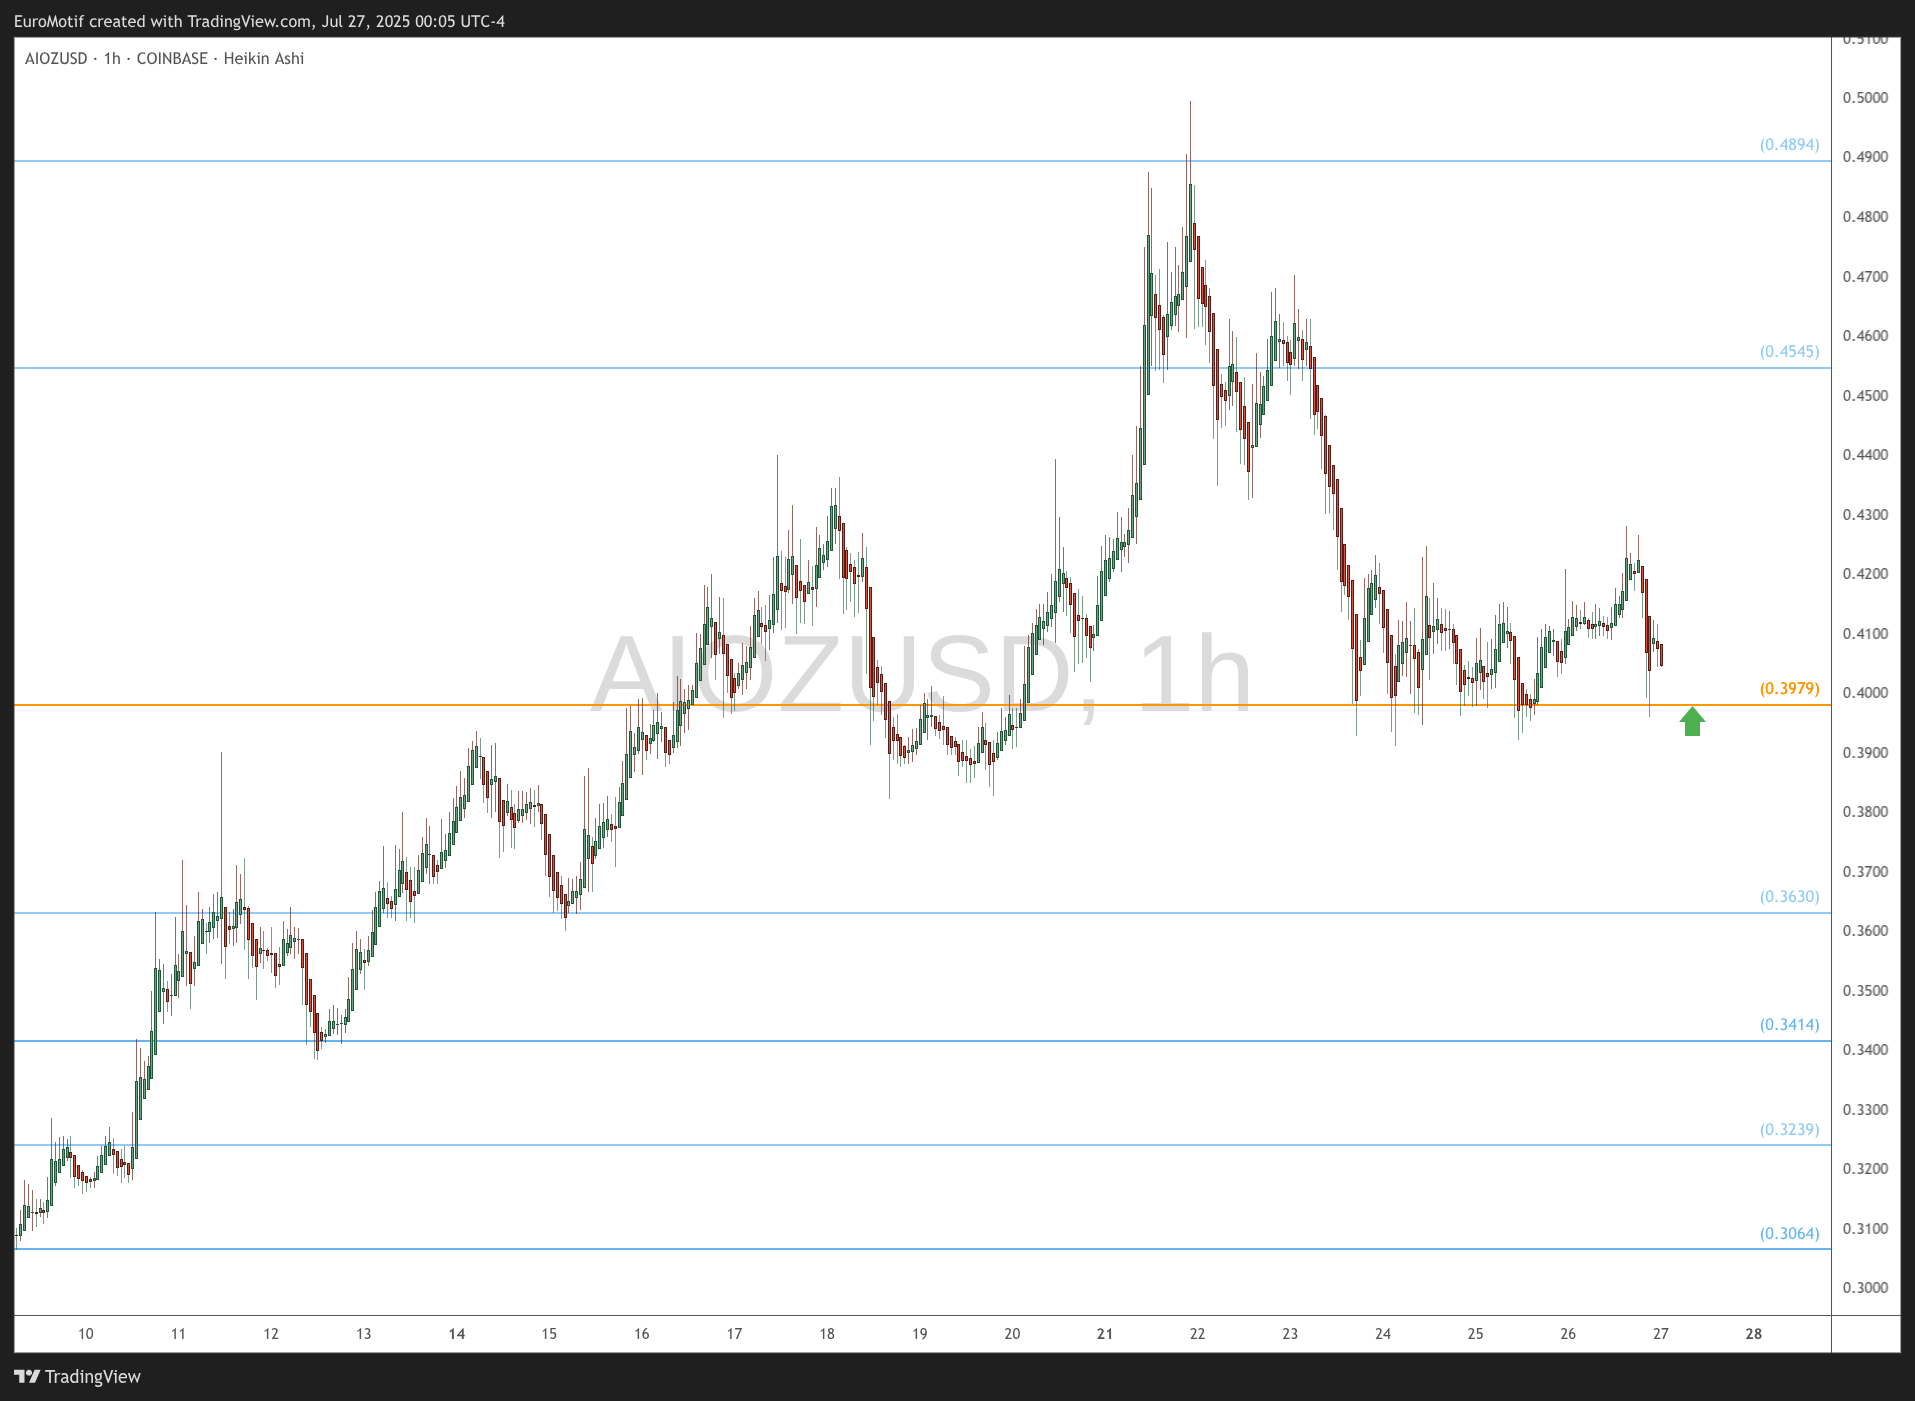This screenshot has width=1915, height=1401.
Task: Click date 22 on time axis
Action: tap(1198, 1334)
